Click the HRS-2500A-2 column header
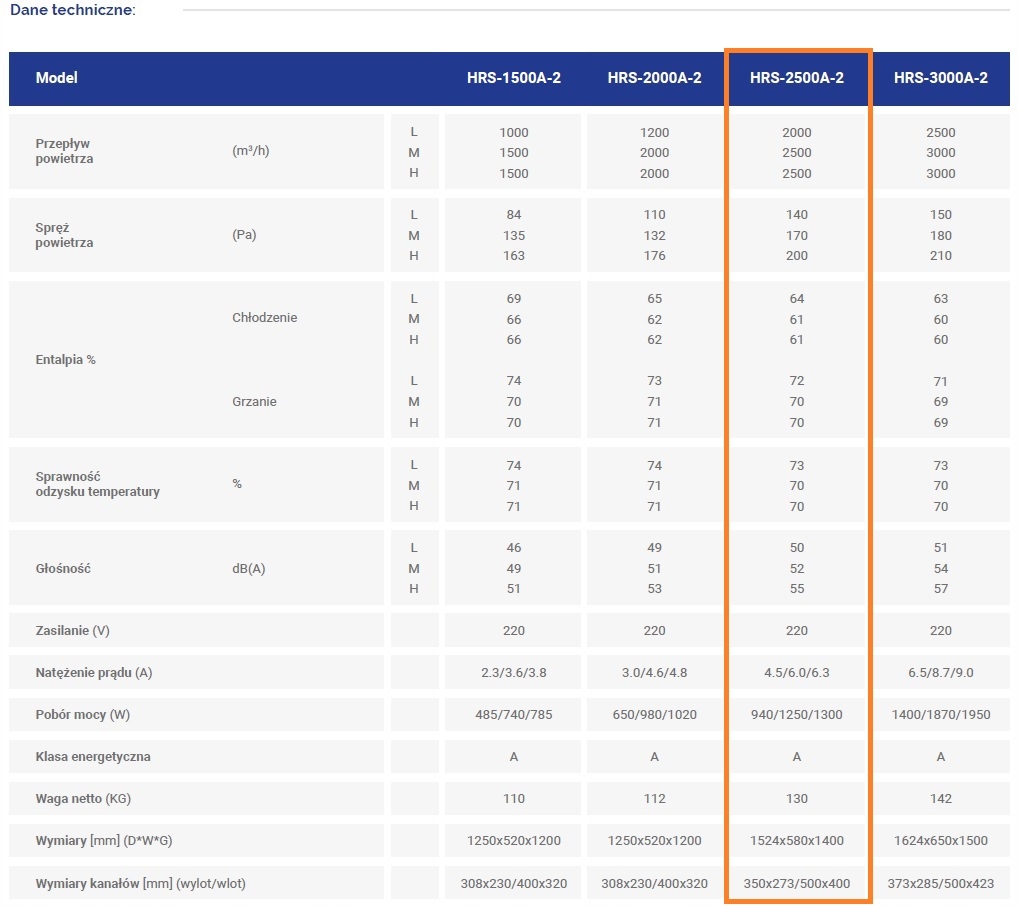The width and height of the screenshot is (1019, 907). 797,78
